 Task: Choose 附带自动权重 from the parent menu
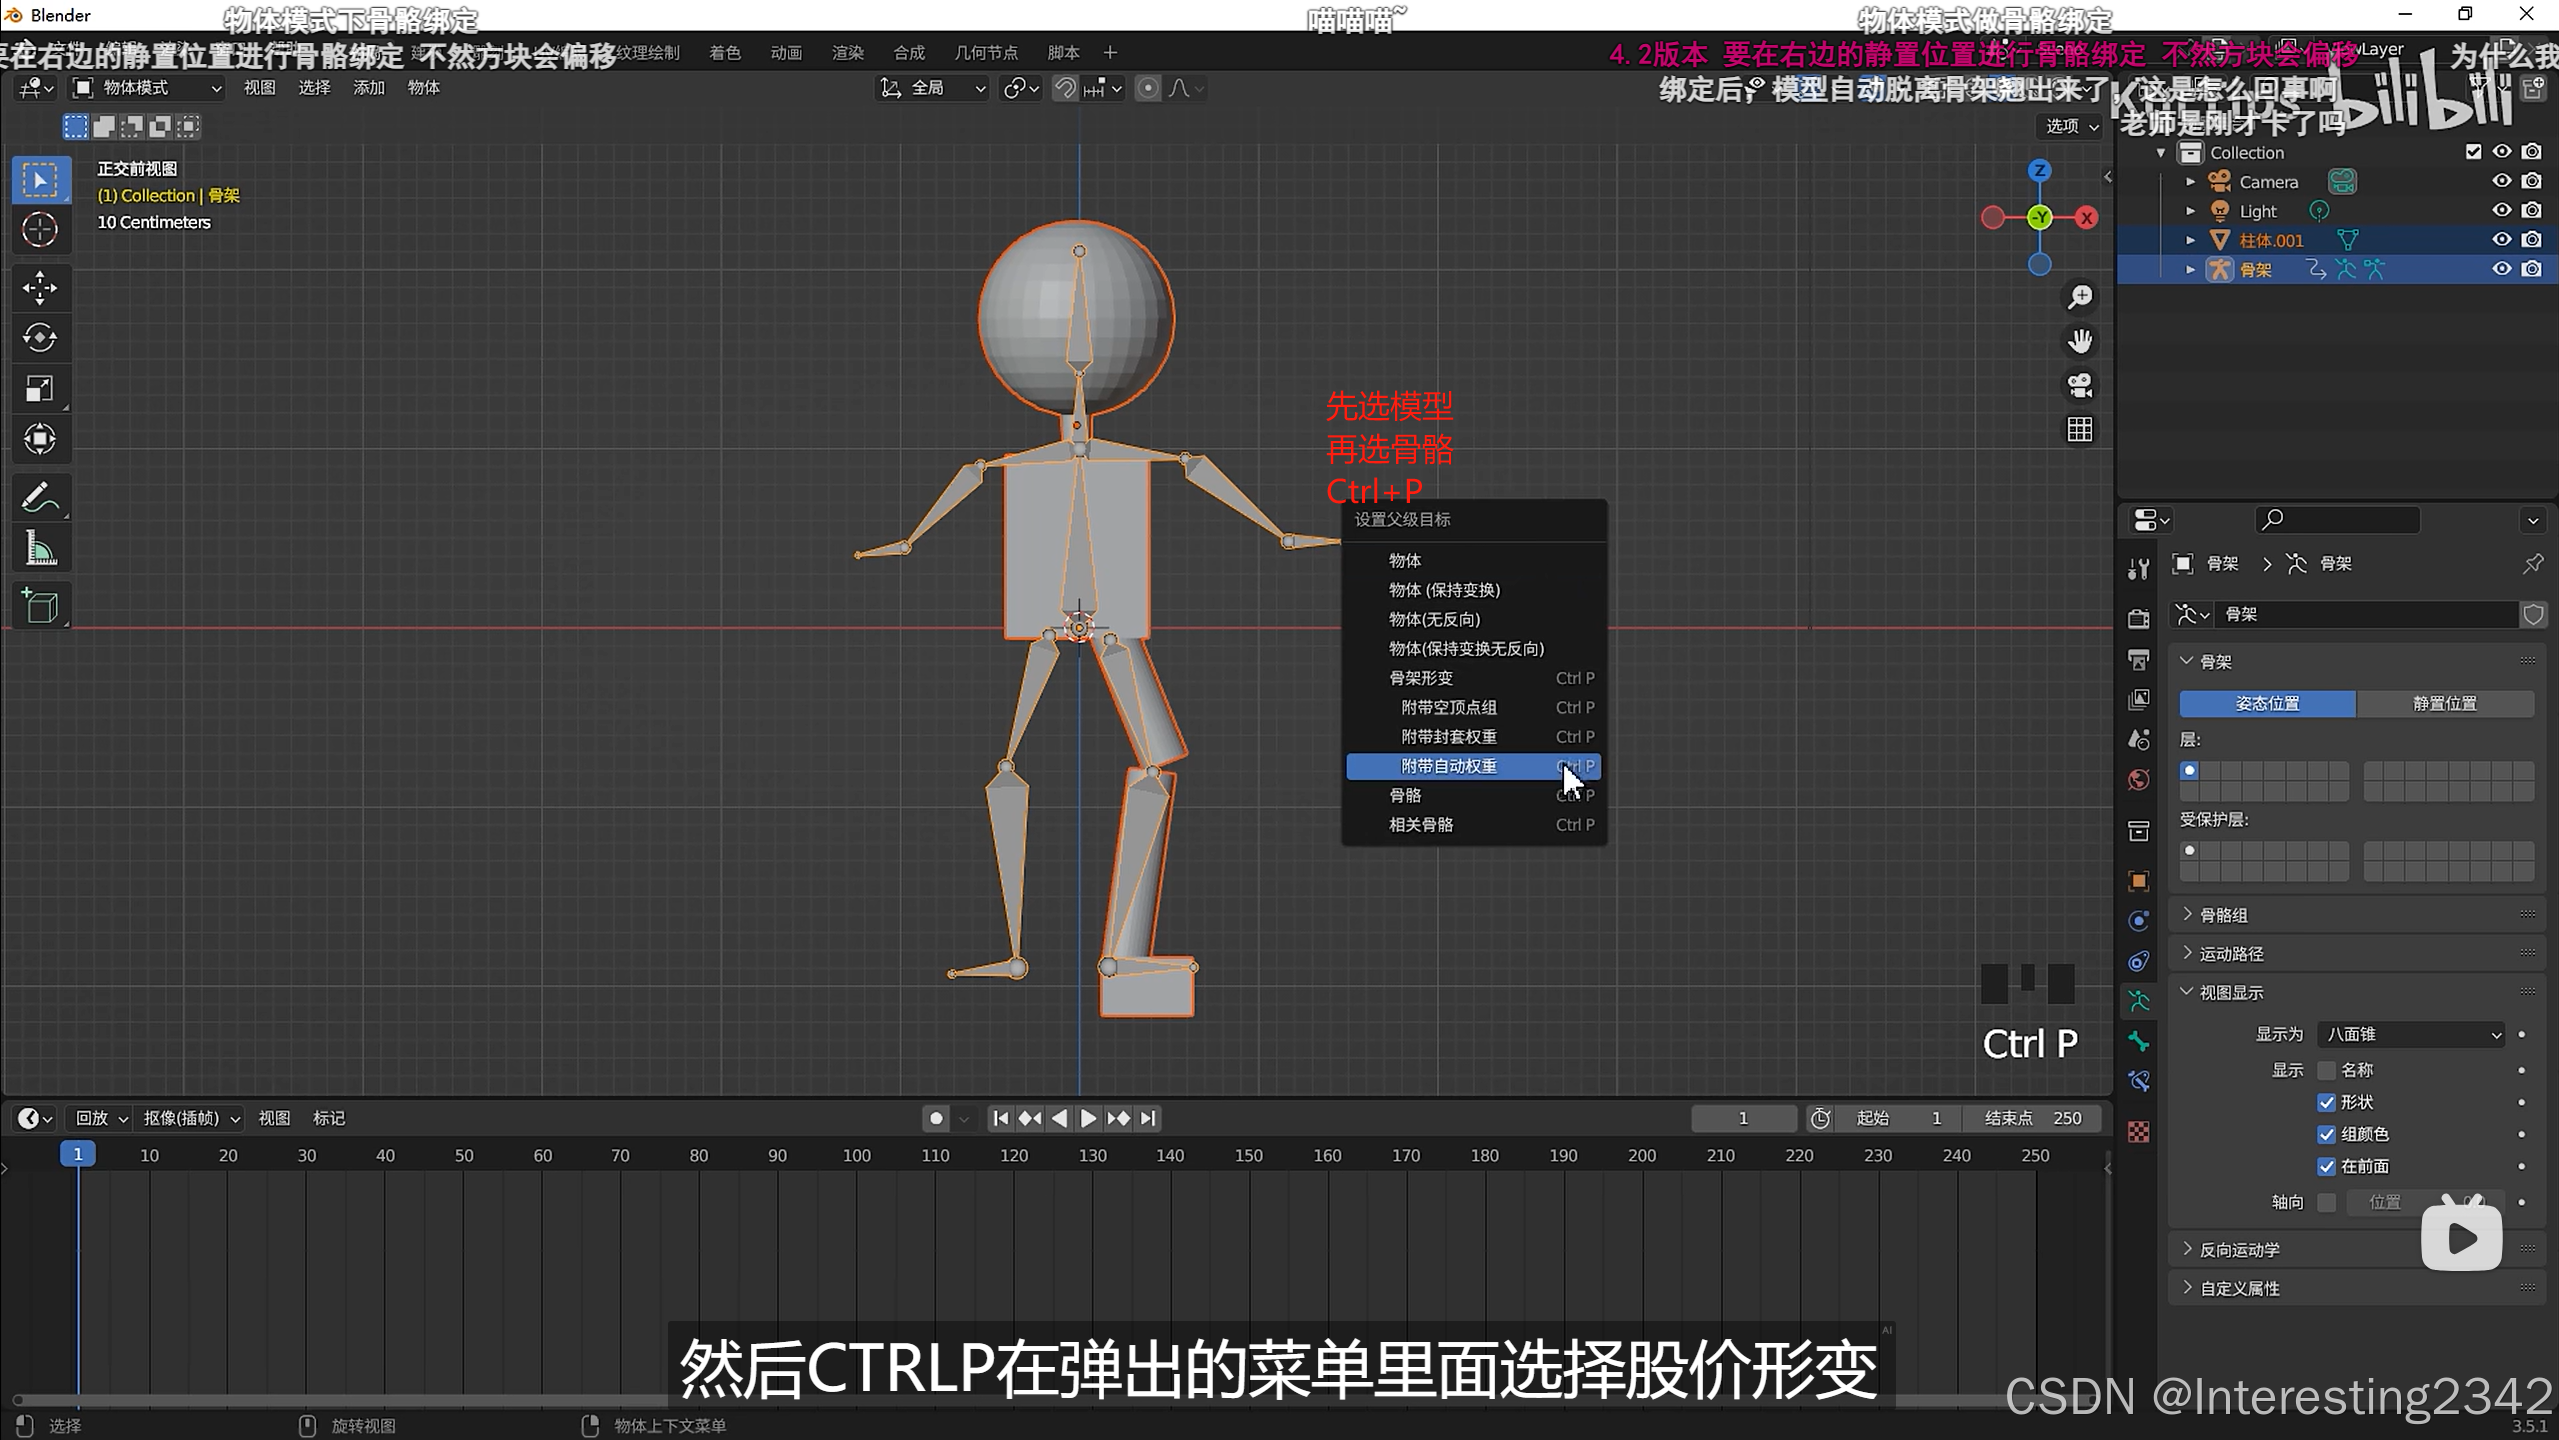coord(1449,766)
